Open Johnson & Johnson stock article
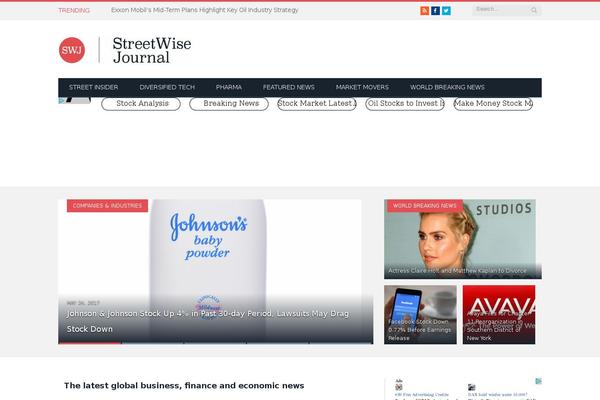The width and height of the screenshot is (600, 400). (x=208, y=321)
